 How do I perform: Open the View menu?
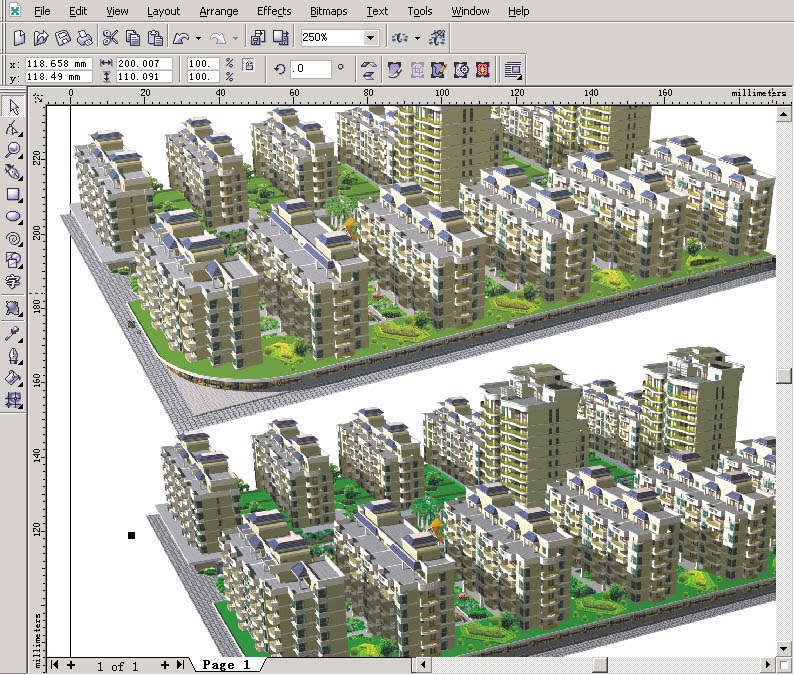click(x=117, y=11)
